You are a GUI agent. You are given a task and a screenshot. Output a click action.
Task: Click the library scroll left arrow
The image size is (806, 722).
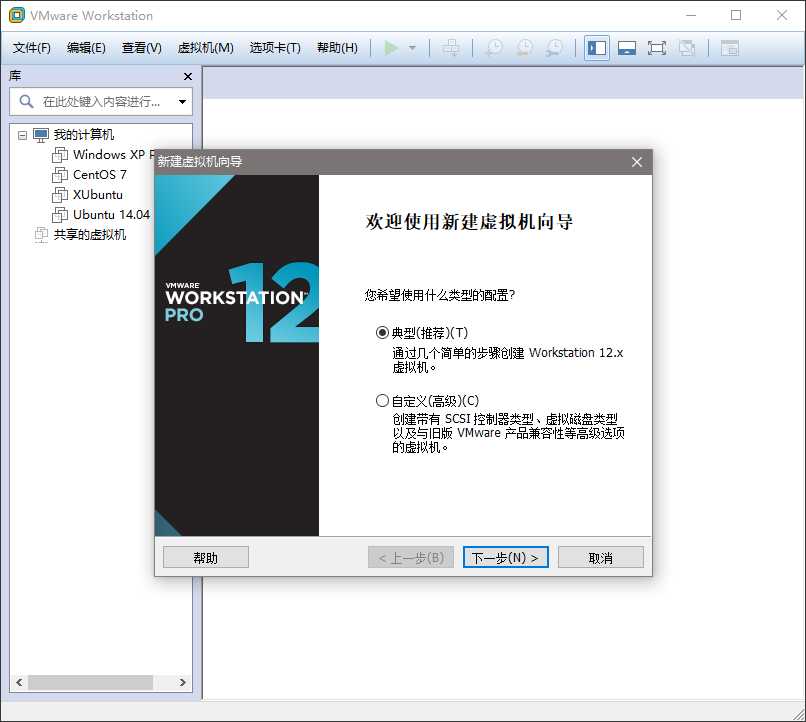coord(19,682)
